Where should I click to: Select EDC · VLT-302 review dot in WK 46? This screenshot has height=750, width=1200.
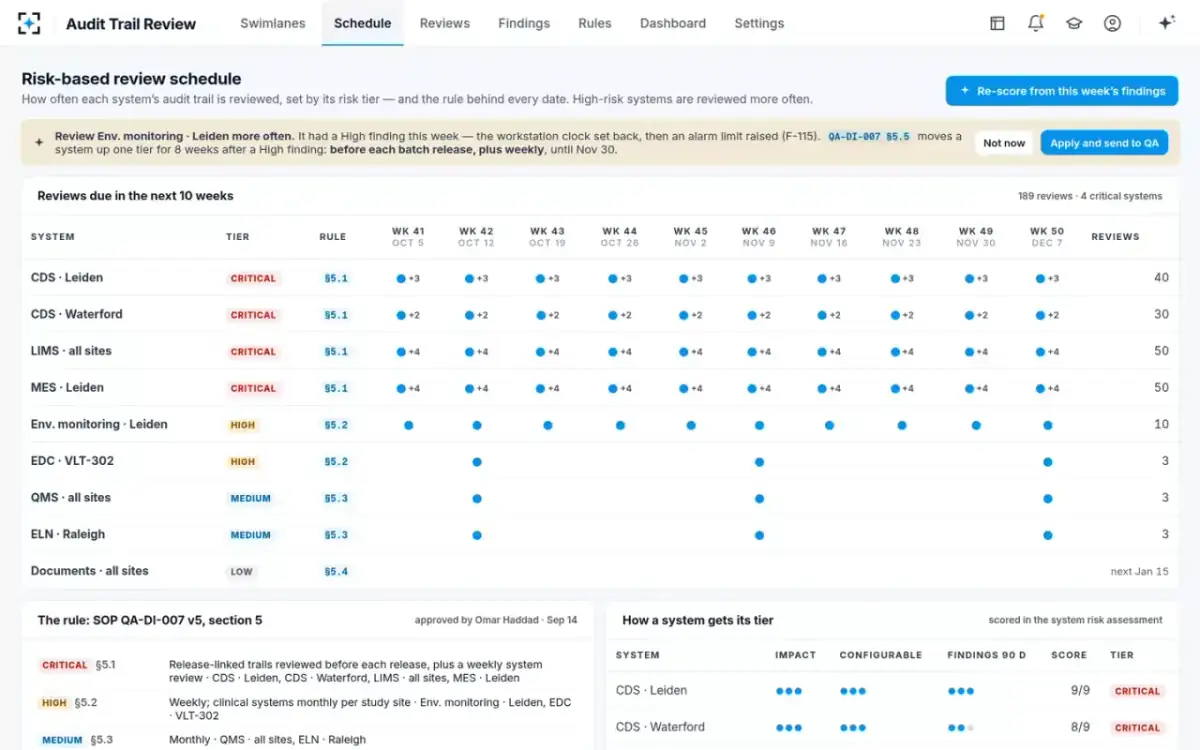click(759, 462)
